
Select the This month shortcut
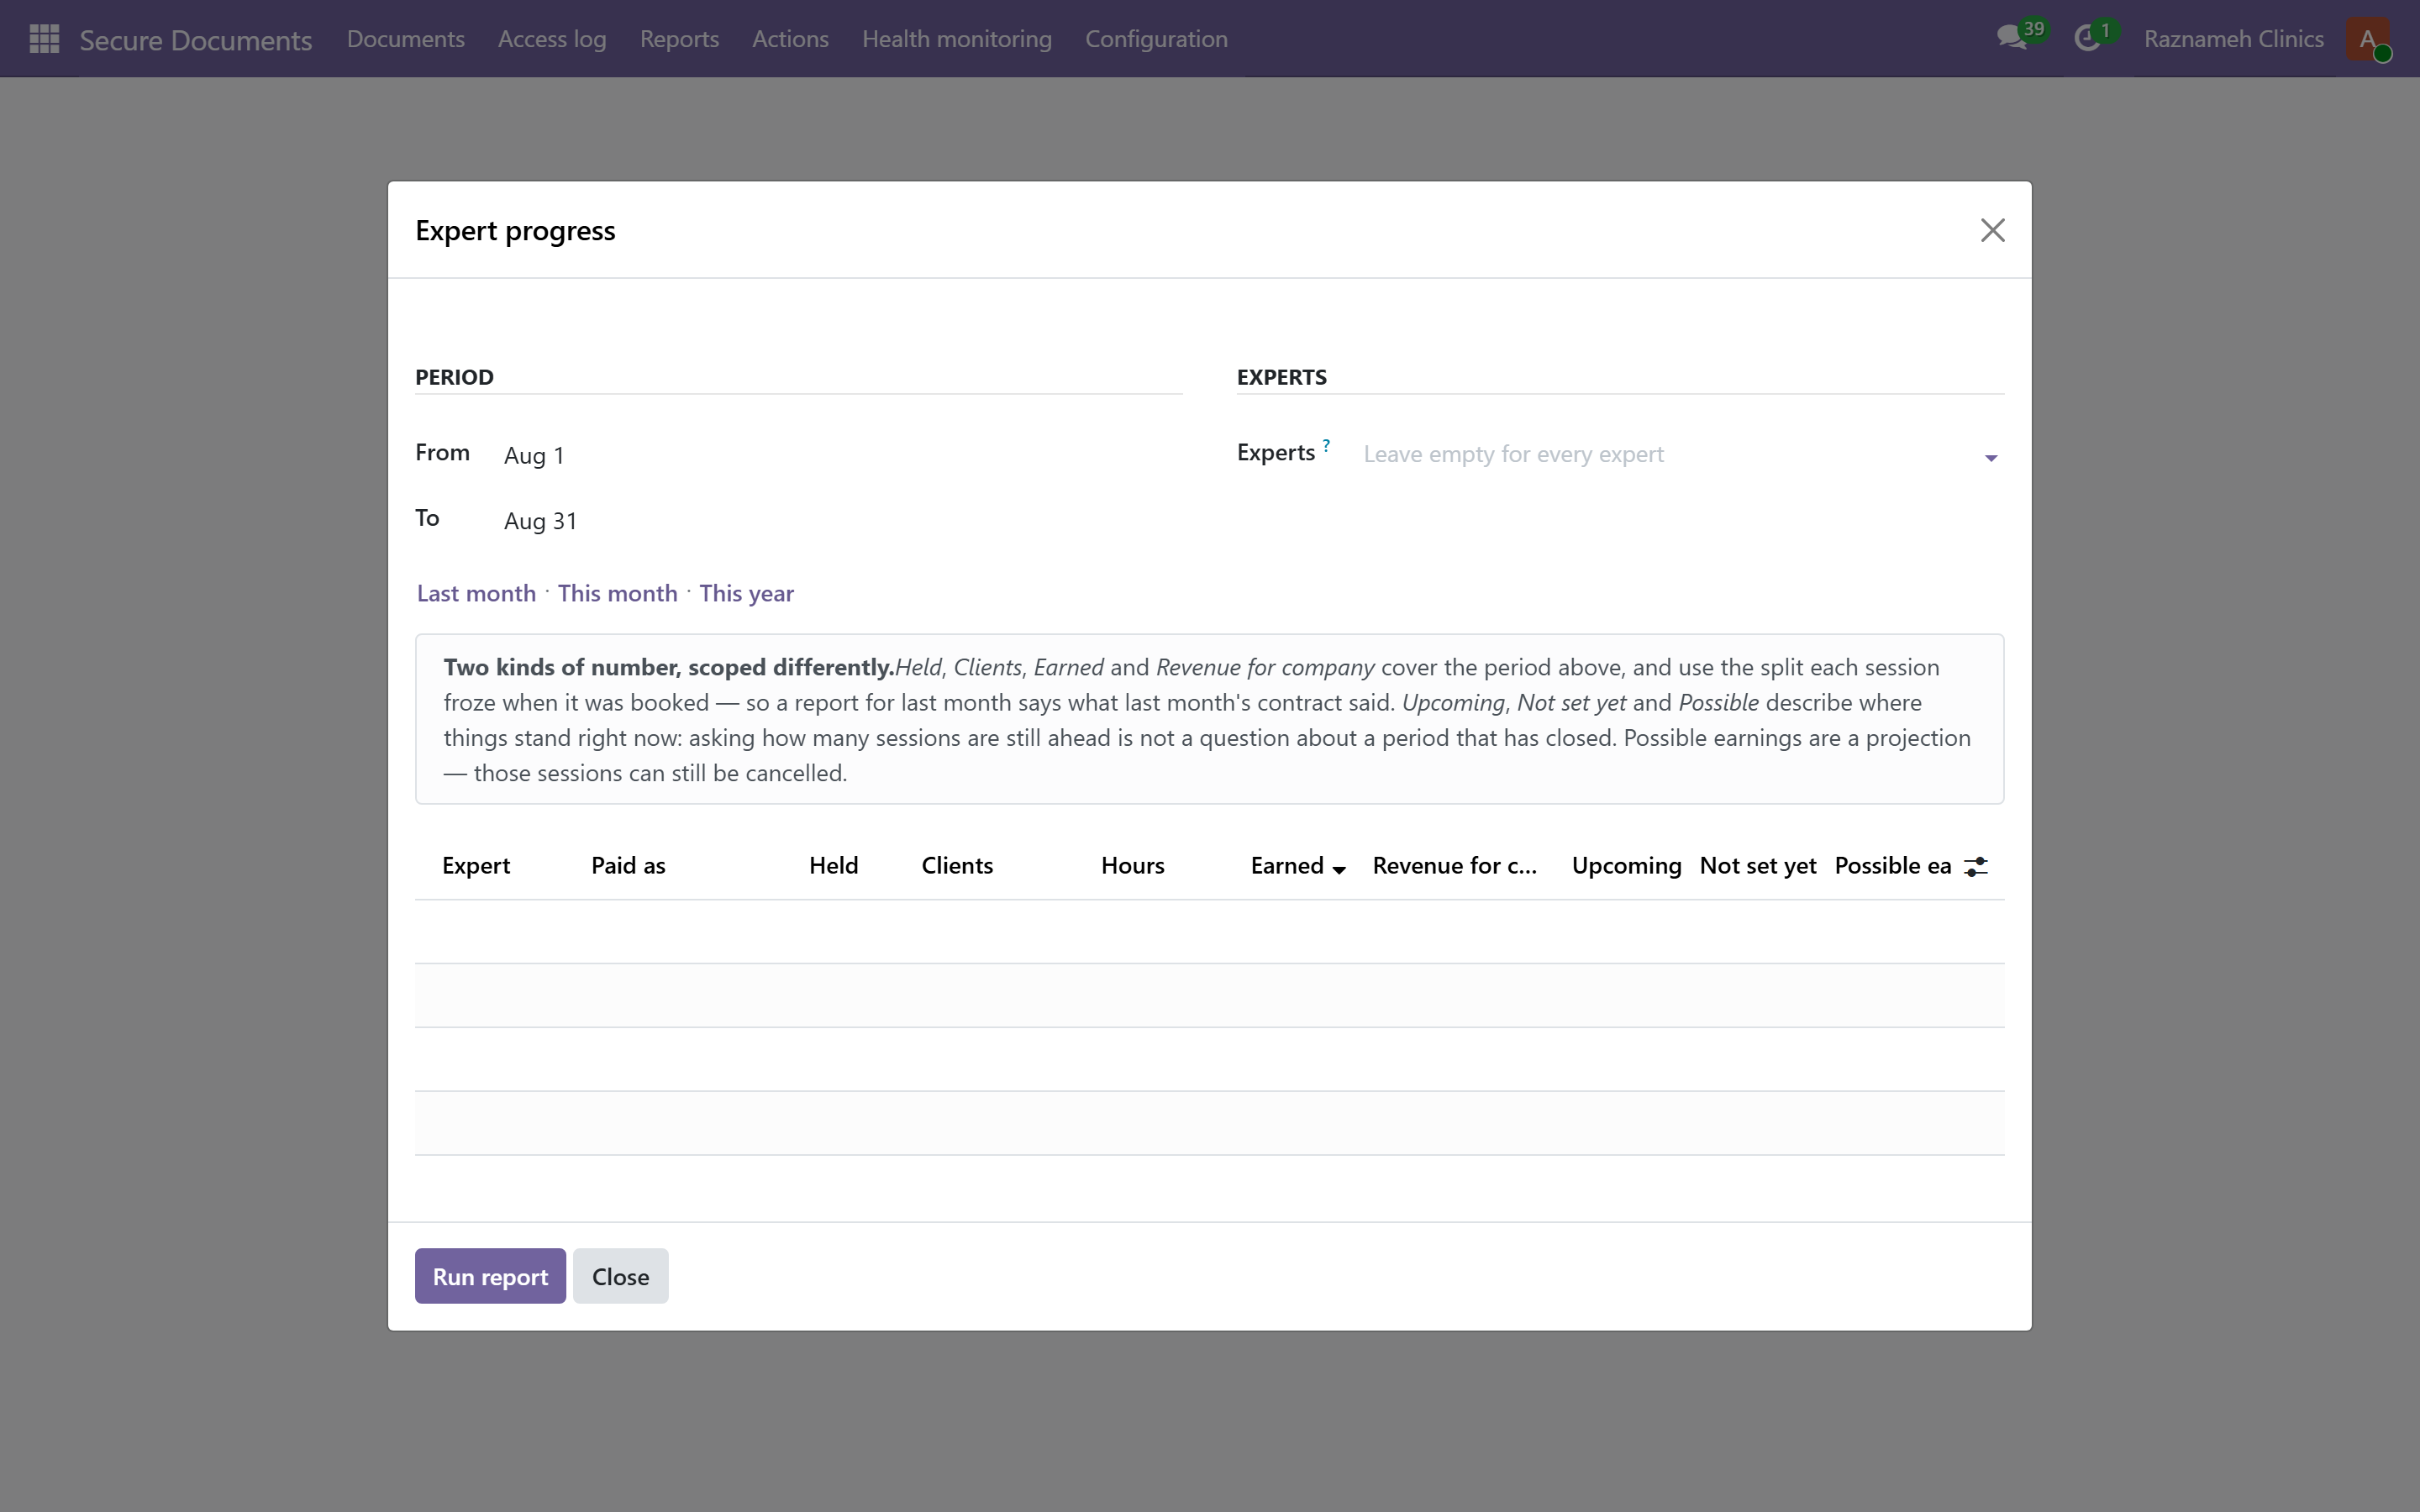[x=617, y=593]
